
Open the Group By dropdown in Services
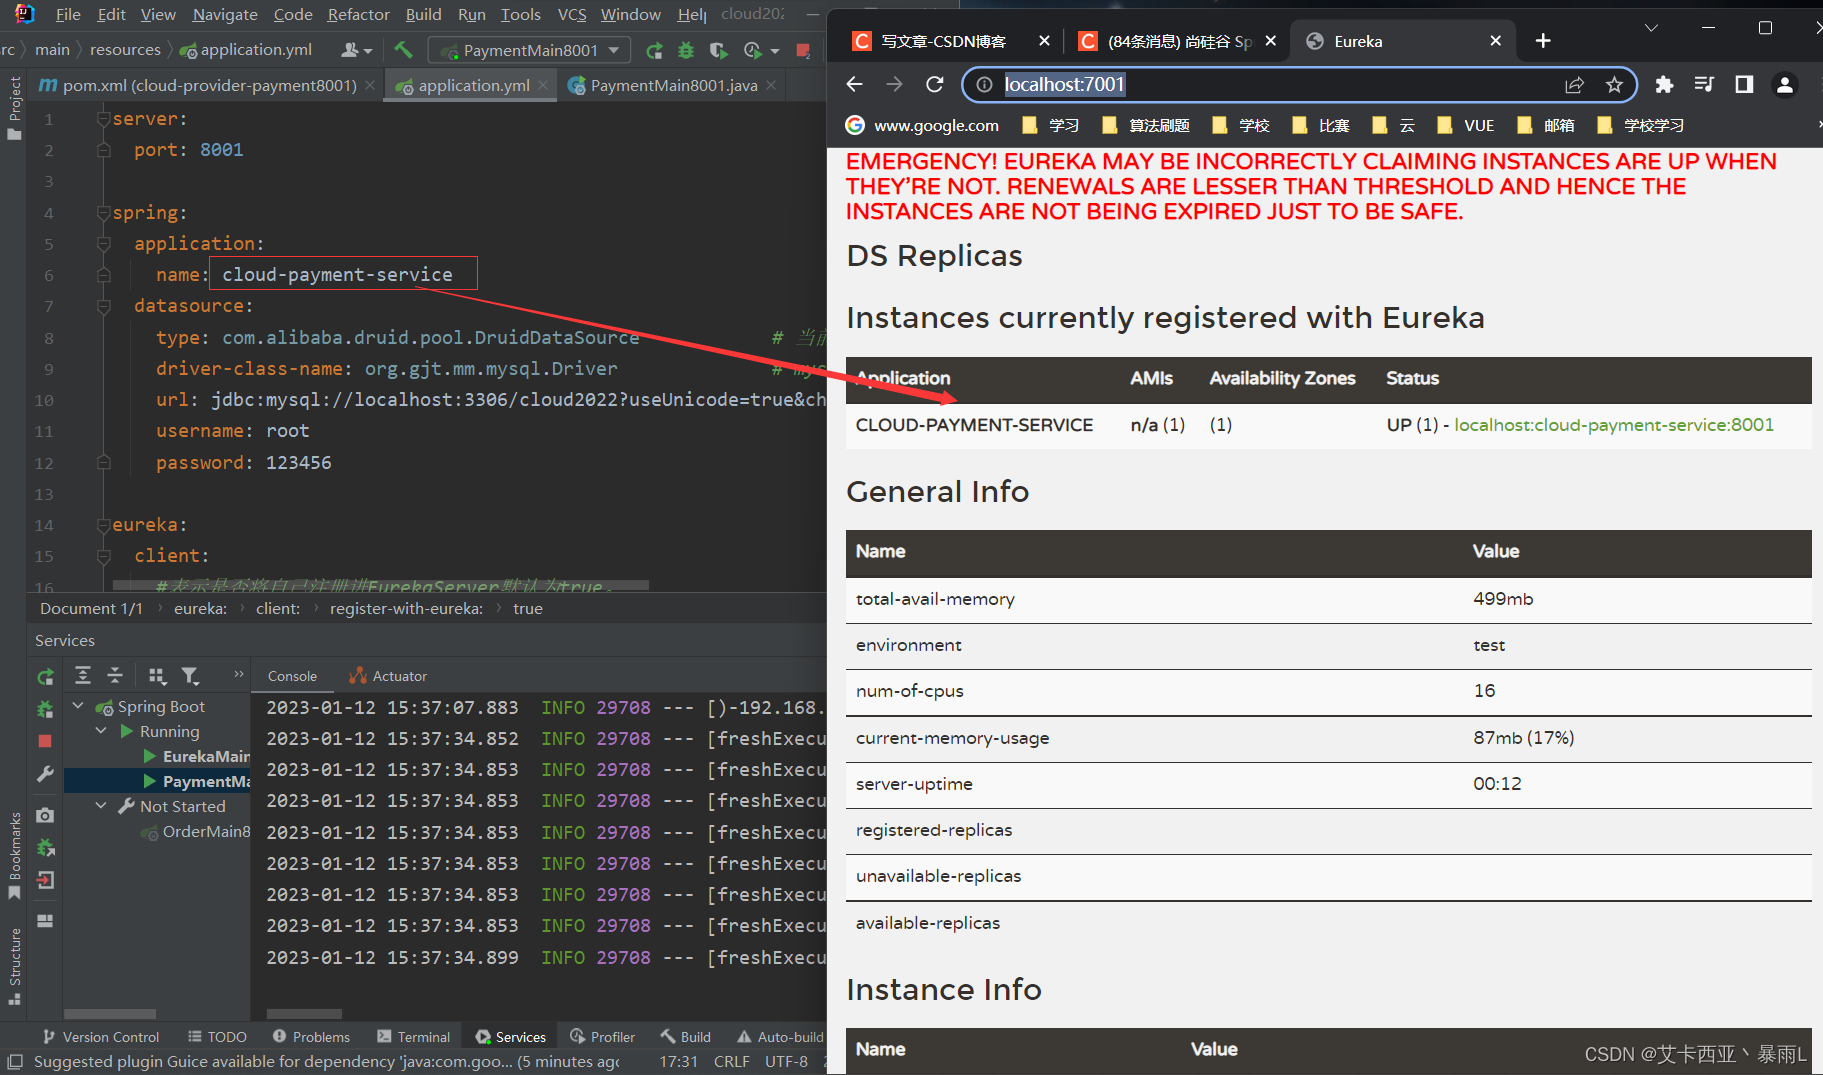156,675
